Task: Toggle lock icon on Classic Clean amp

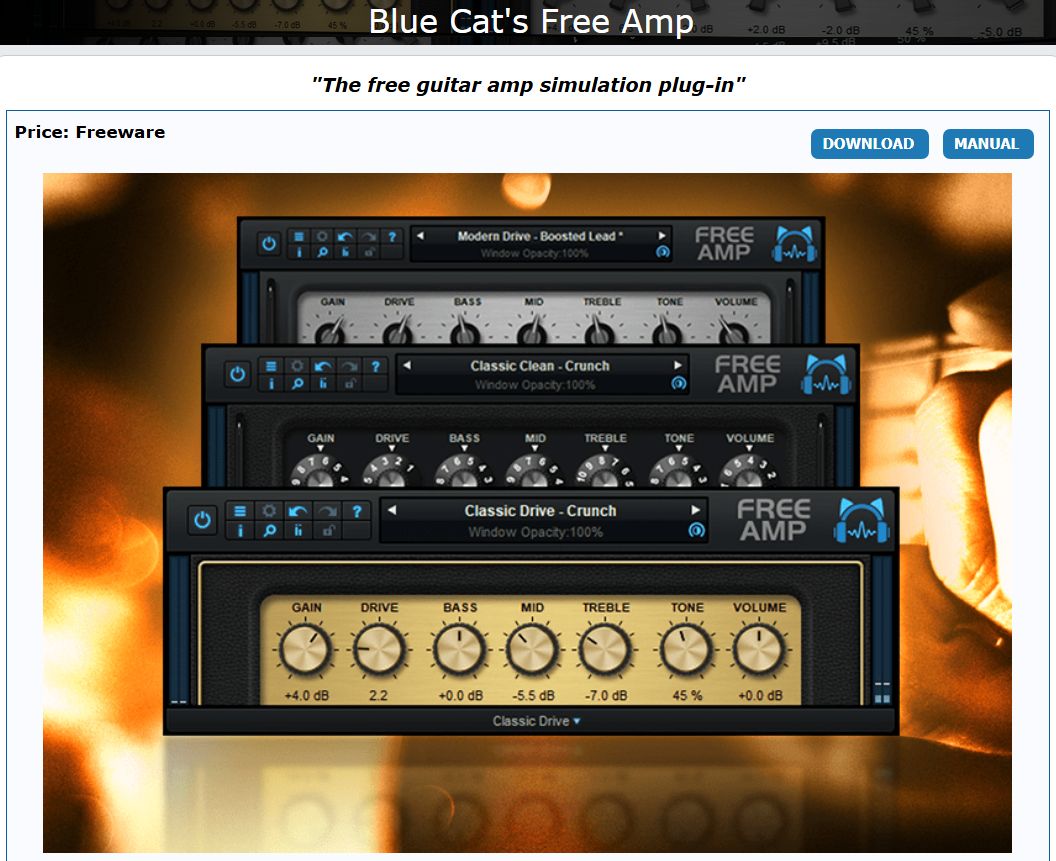Action: 350,383
